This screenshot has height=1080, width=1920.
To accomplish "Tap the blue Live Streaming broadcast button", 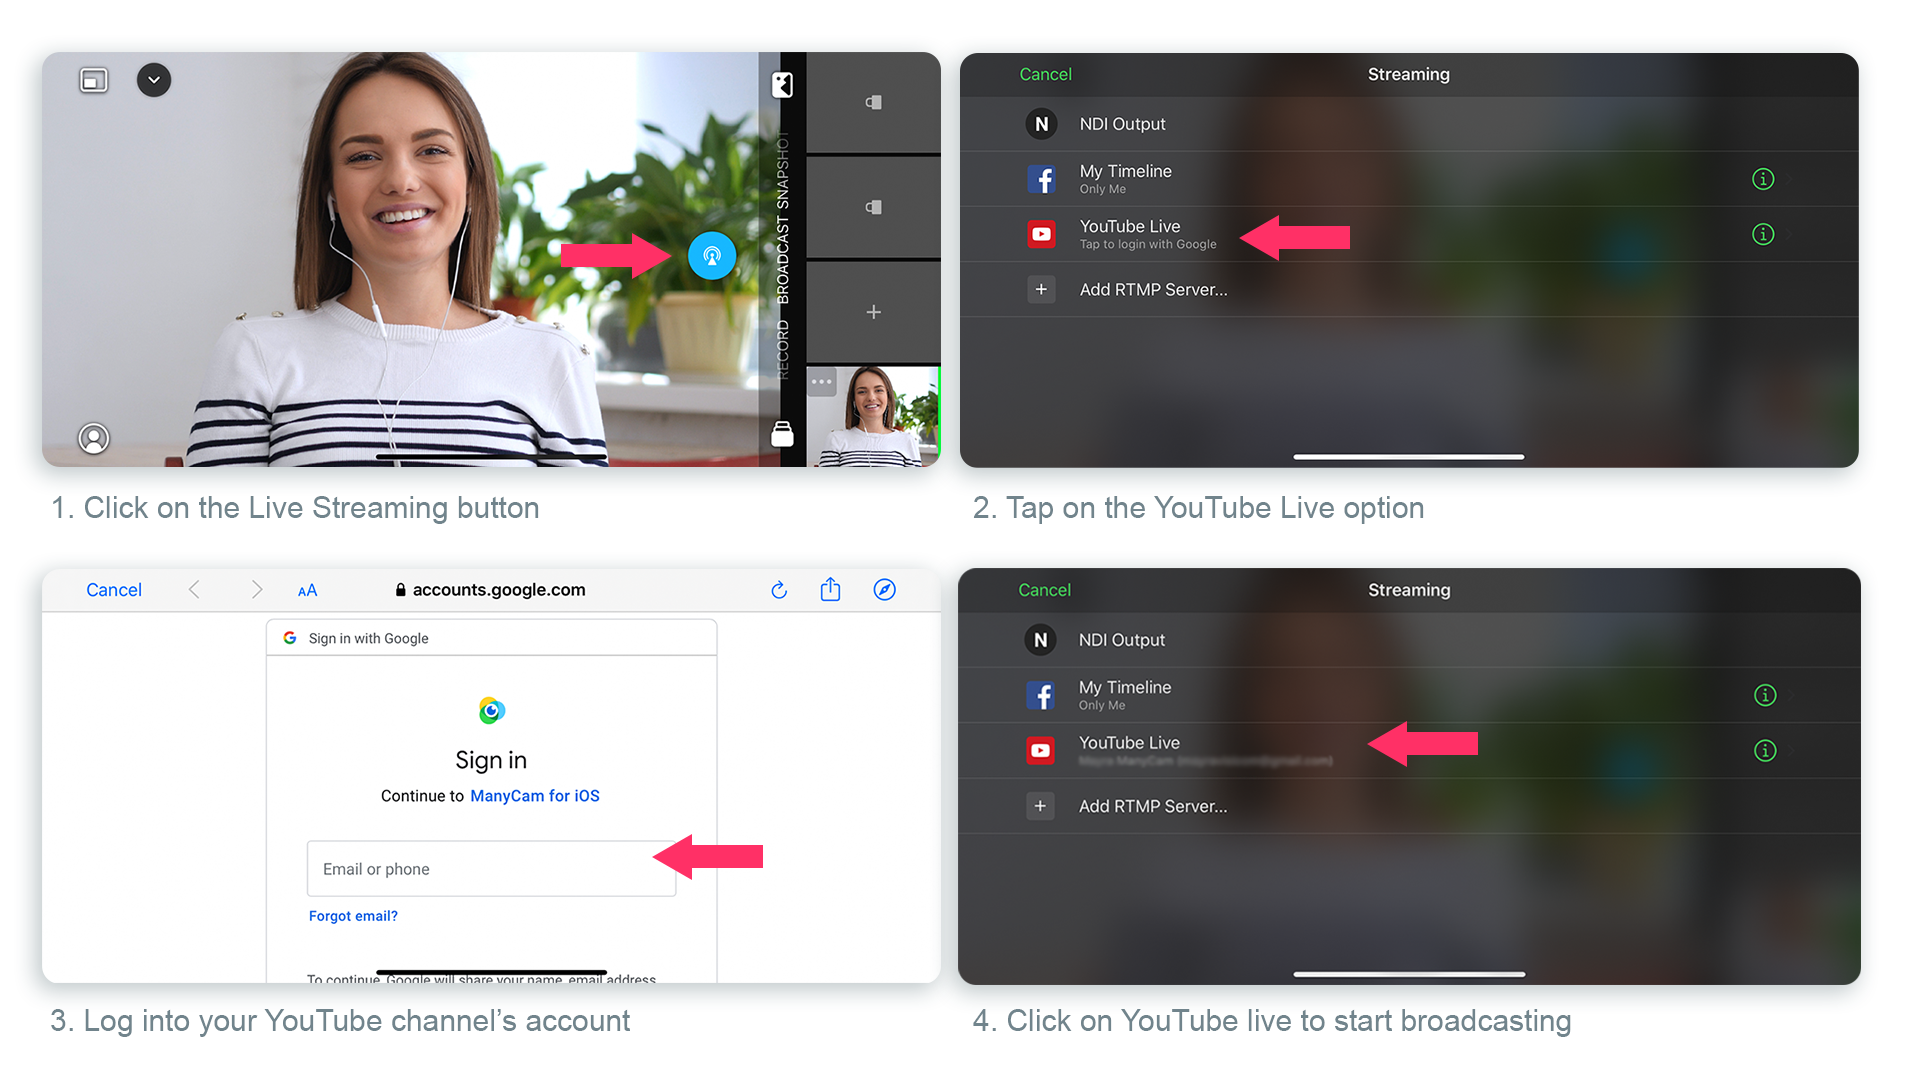I will tap(712, 256).
